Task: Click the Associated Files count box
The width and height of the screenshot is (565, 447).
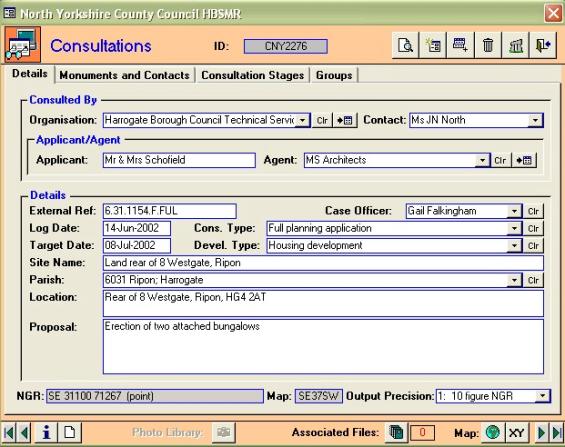Action: click(x=422, y=432)
